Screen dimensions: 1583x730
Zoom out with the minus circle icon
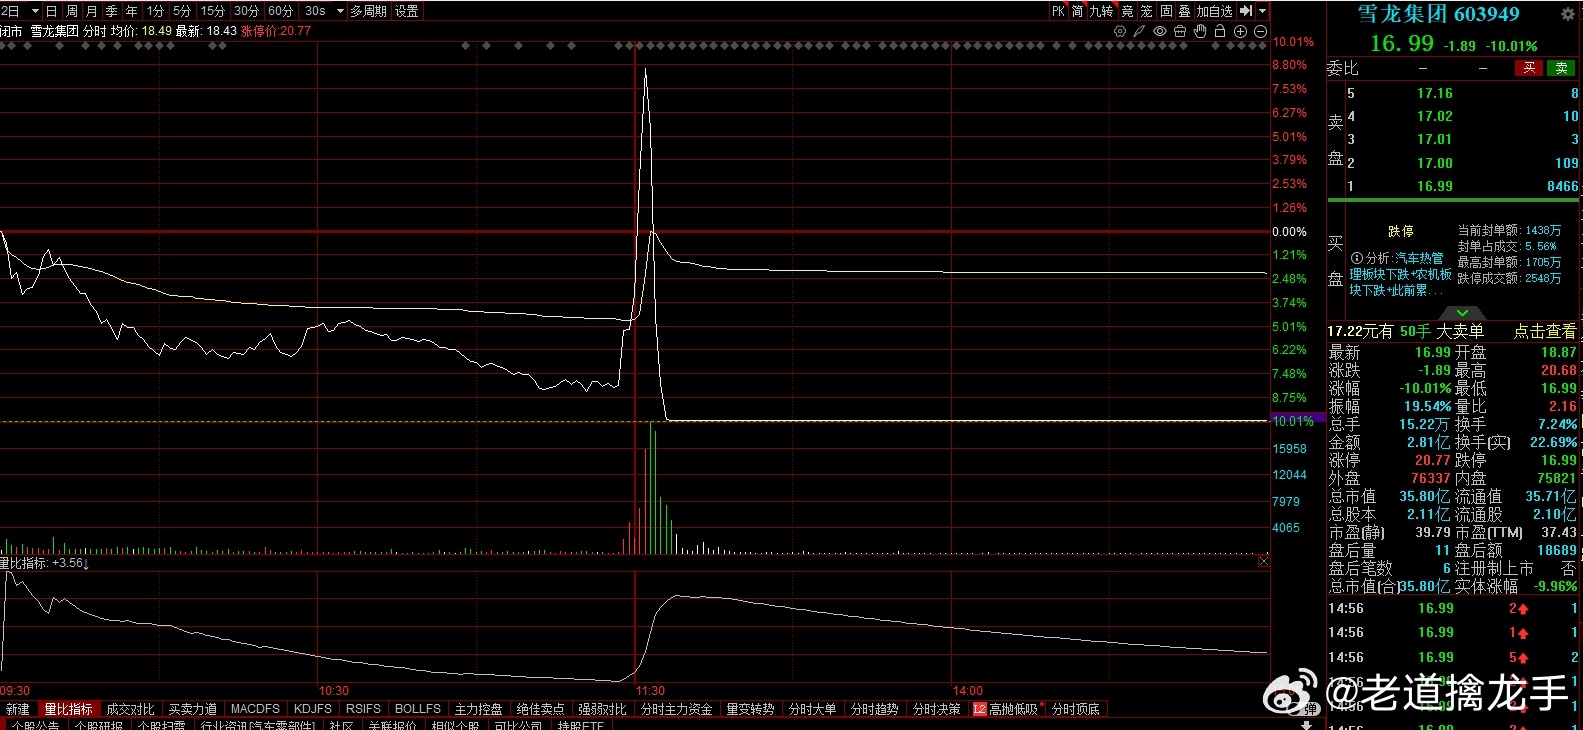[1260, 31]
